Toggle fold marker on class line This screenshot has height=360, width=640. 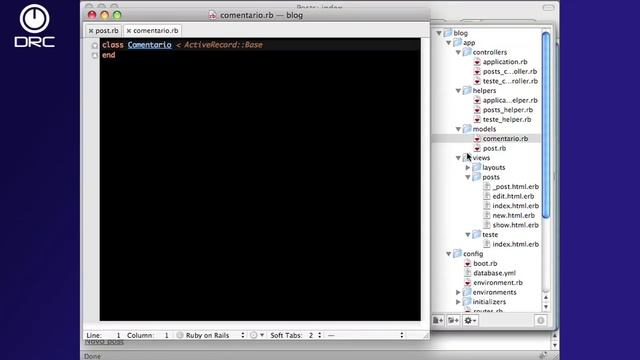[x=95, y=45]
